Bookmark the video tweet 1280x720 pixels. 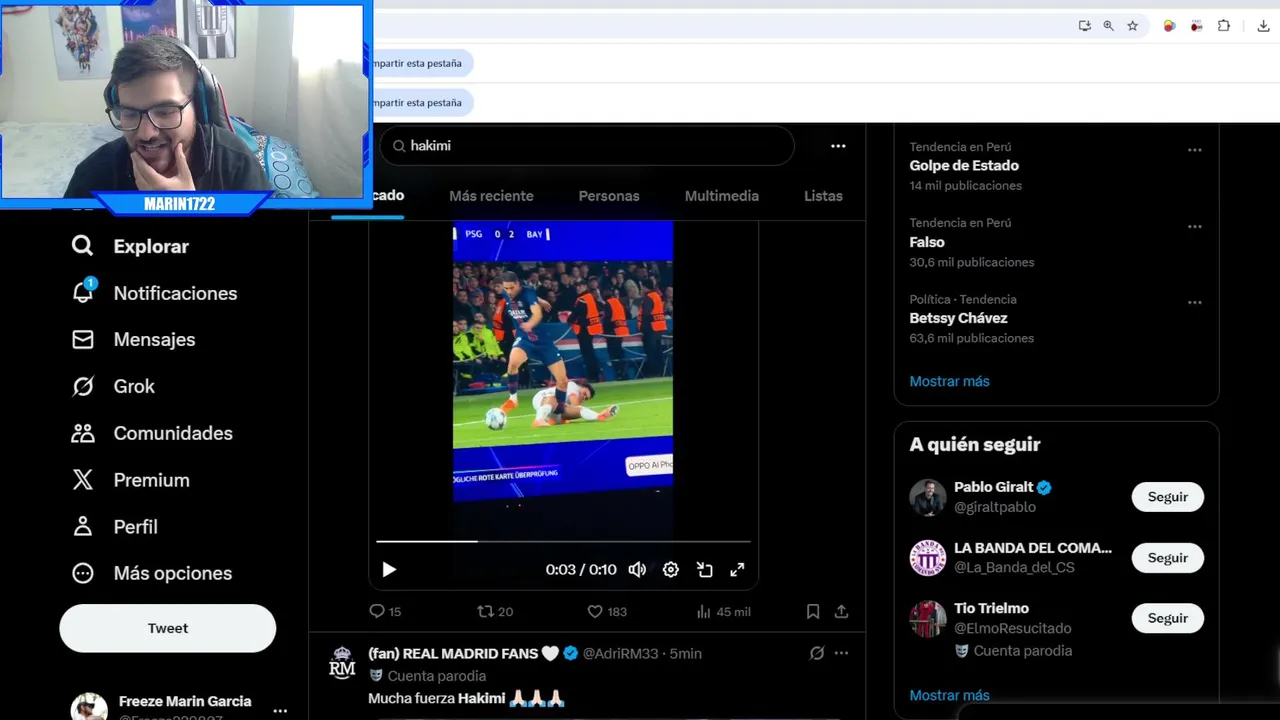(x=813, y=611)
